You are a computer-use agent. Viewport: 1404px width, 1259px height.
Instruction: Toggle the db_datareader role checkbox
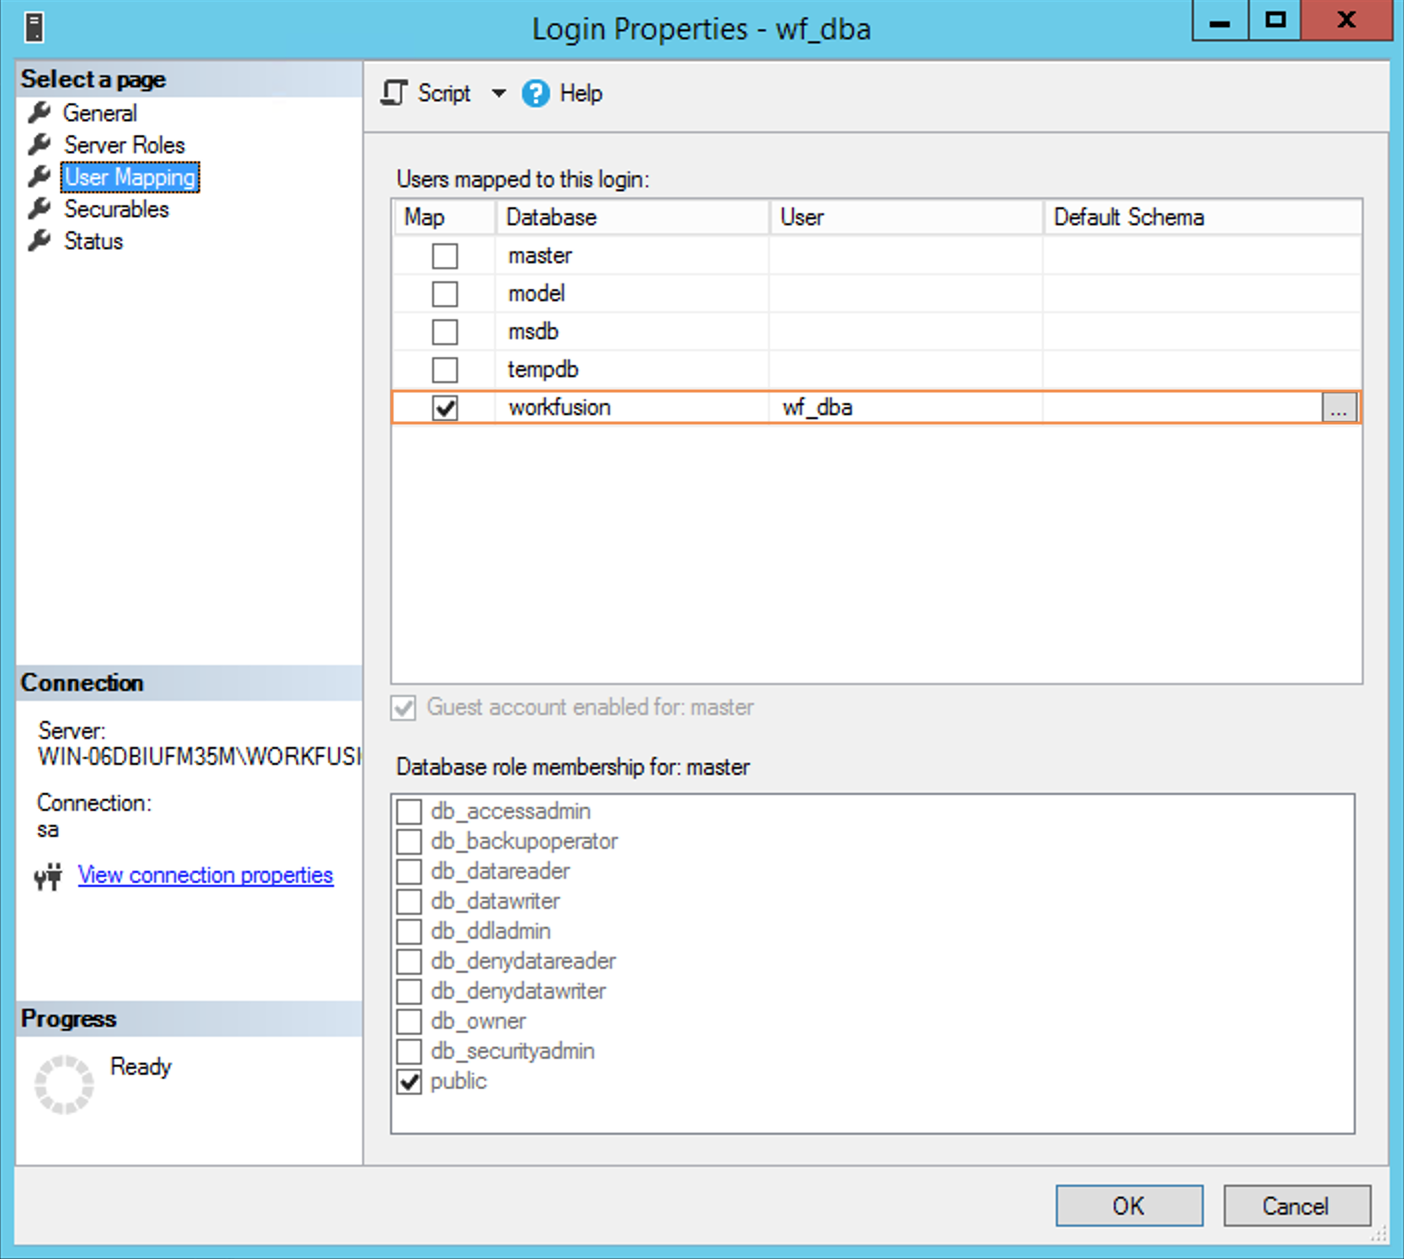click(x=409, y=871)
